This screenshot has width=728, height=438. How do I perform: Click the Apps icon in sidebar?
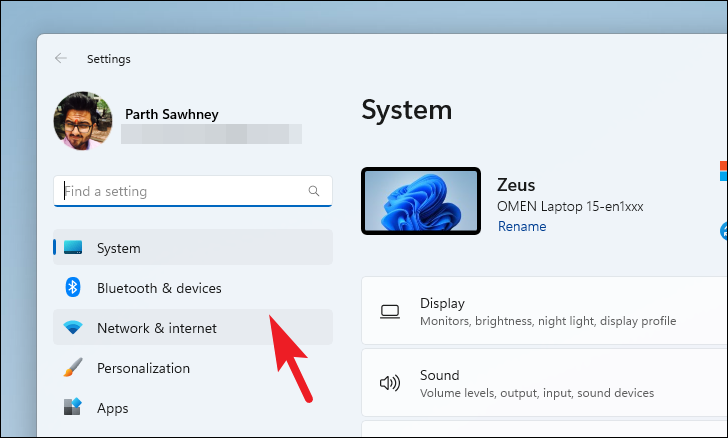click(x=73, y=407)
